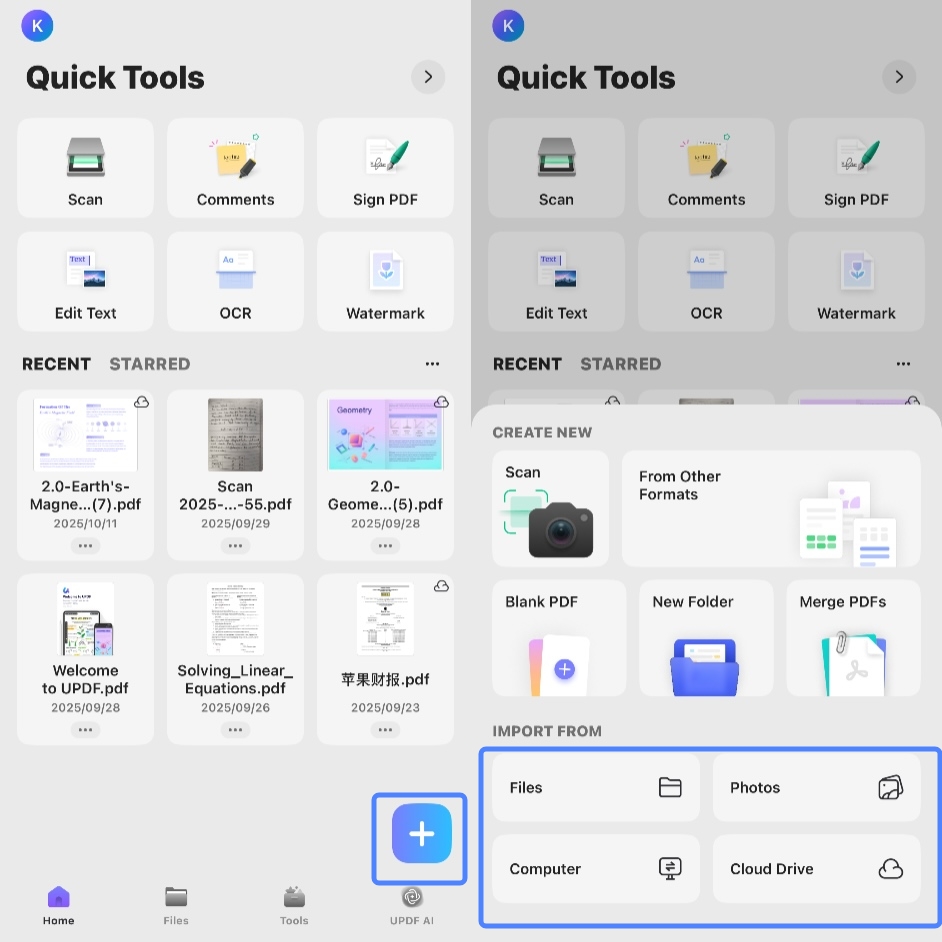Screen dimensions: 942x942
Task: Open Solving_Linear_Equations.pdf file
Action: coord(236,659)
